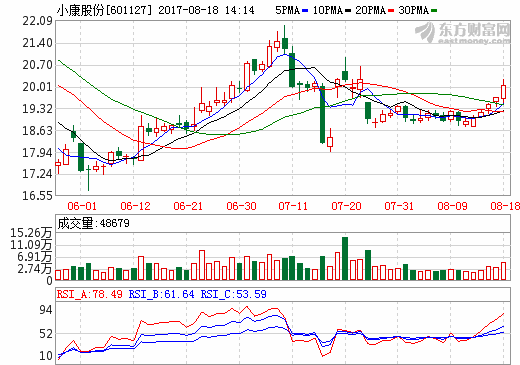Screen dimensions: 520x365
Task: Click the 06-30 date label
Action: tap(241, 206)
